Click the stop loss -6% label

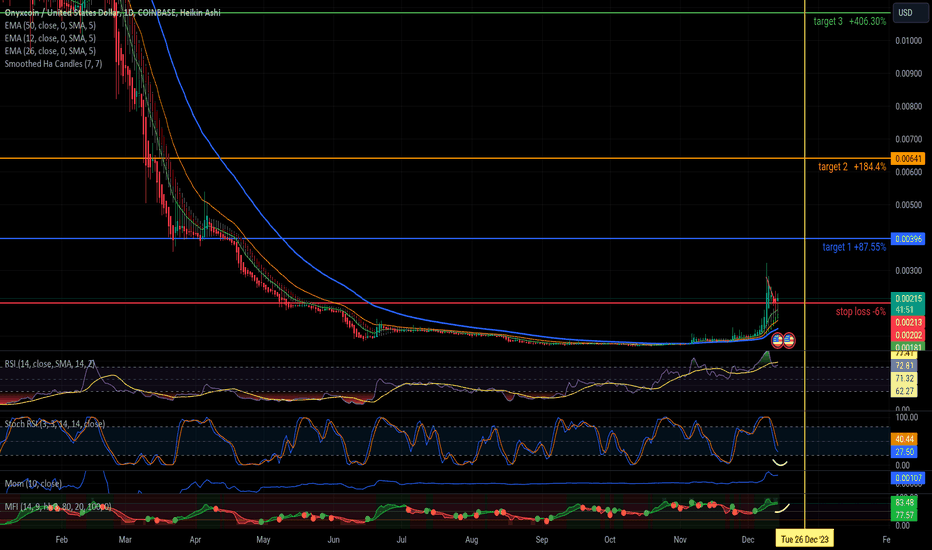861,312
